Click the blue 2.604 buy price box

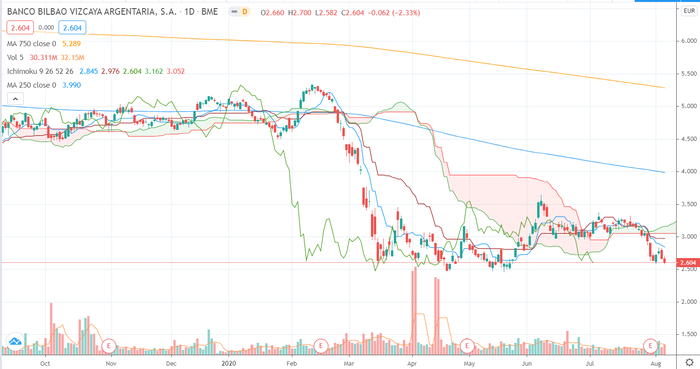coord(72,28)
